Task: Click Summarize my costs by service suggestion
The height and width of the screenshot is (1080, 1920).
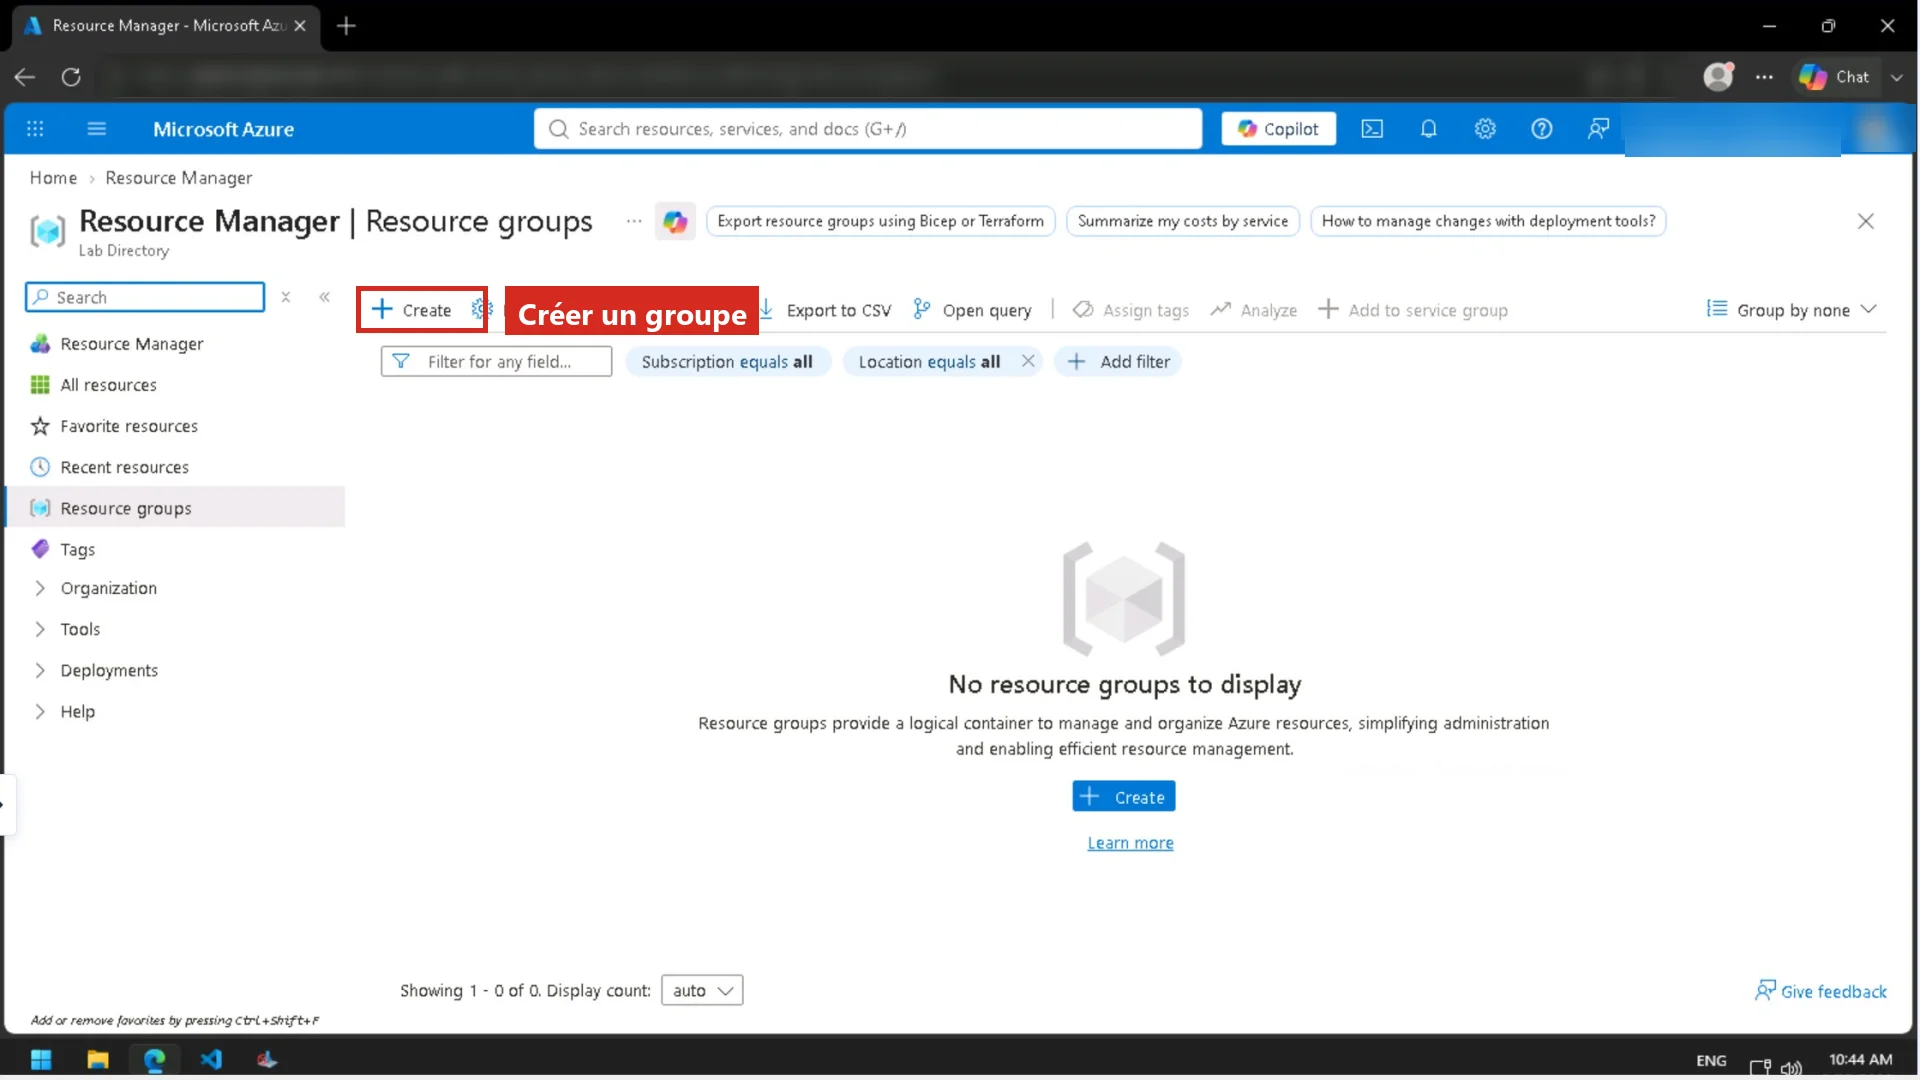Action: [x=1182, y=221]
